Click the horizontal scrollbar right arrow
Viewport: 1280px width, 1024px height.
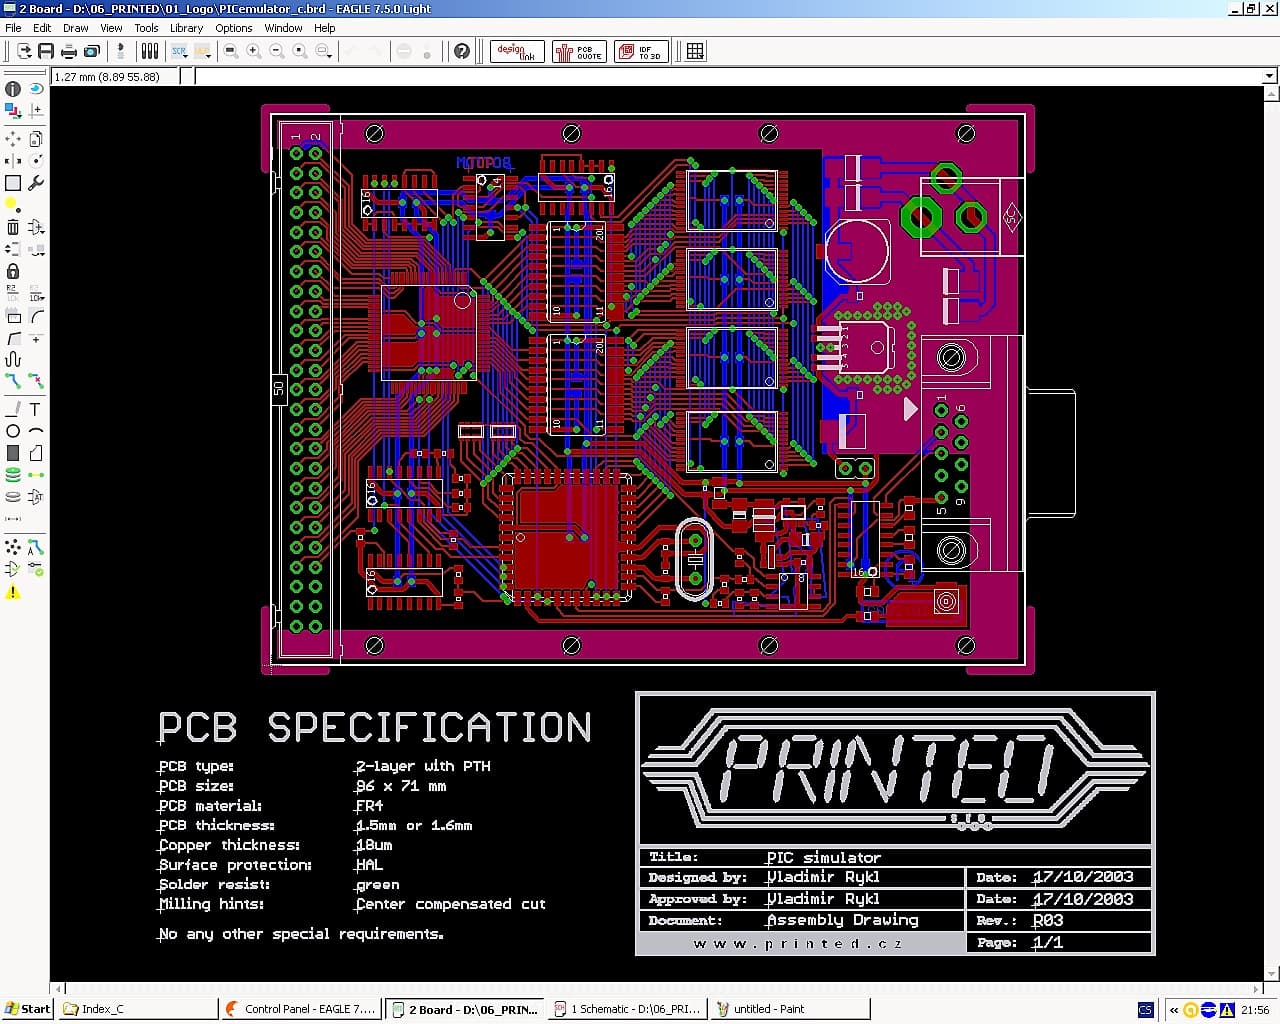click(1256, 989)
